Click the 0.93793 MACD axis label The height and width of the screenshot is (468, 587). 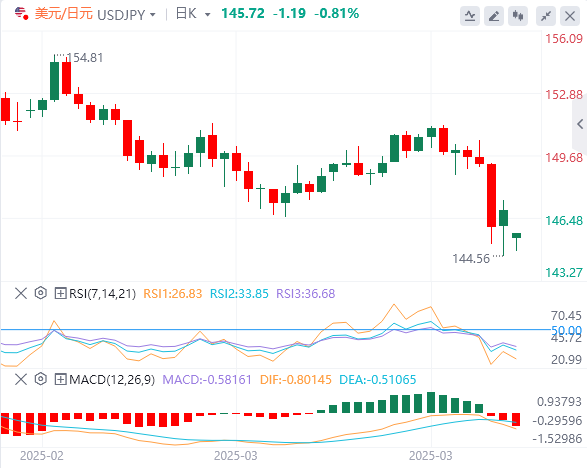click(x=559, y=402)
